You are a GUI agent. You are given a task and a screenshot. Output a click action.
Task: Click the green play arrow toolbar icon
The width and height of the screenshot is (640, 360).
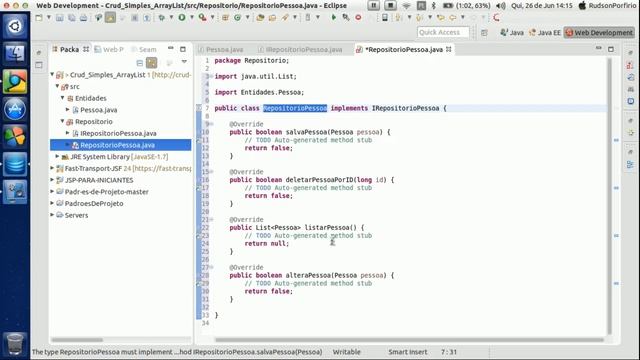pos(333,18)
